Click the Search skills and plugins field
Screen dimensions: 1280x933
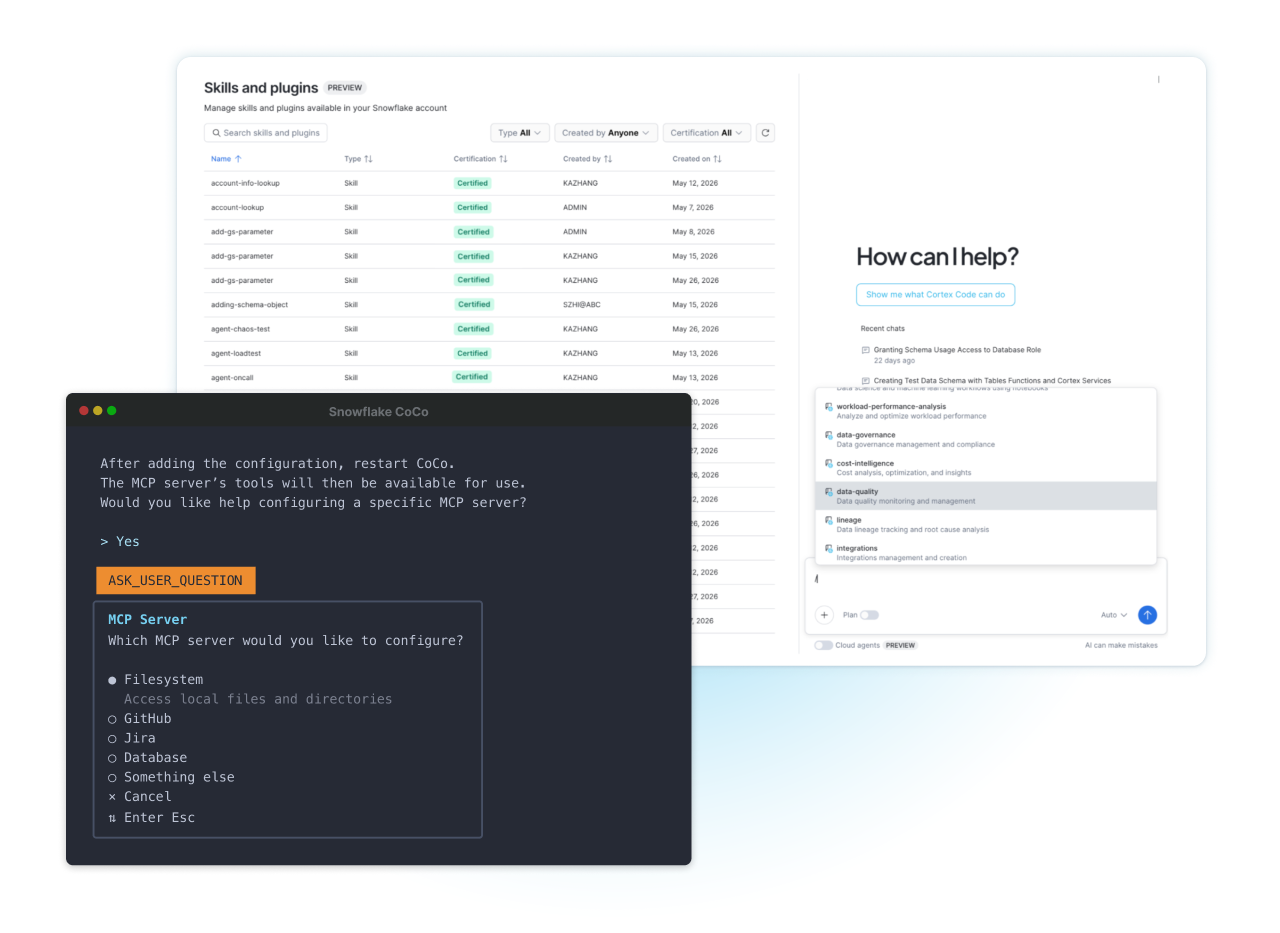pyautogui.click(x=266, y=133)
